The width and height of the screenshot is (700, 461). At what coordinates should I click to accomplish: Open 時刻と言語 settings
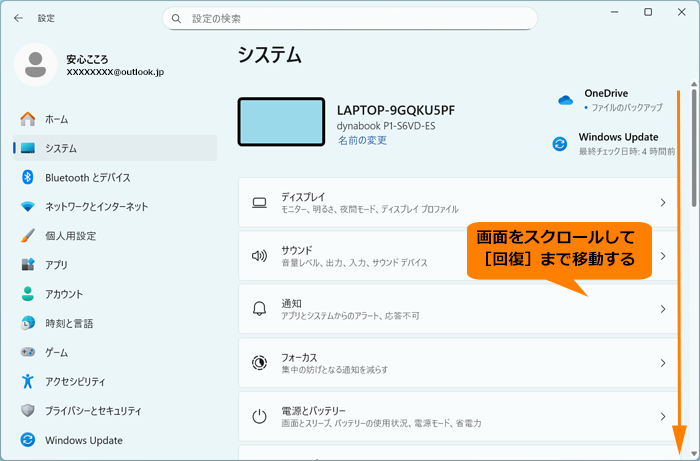coord(115,323)
